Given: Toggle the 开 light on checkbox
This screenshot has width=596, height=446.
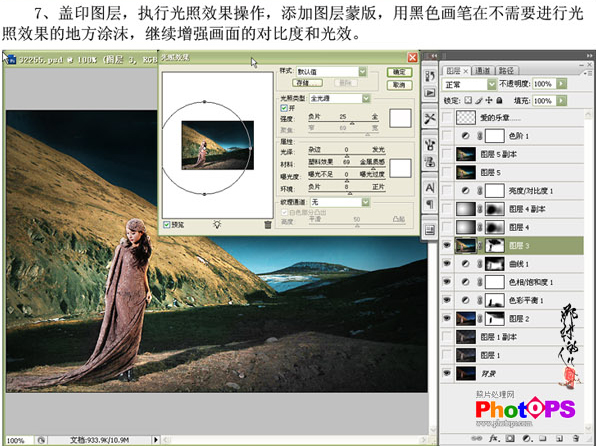Looking at the screenshot, I should [284, 108].
